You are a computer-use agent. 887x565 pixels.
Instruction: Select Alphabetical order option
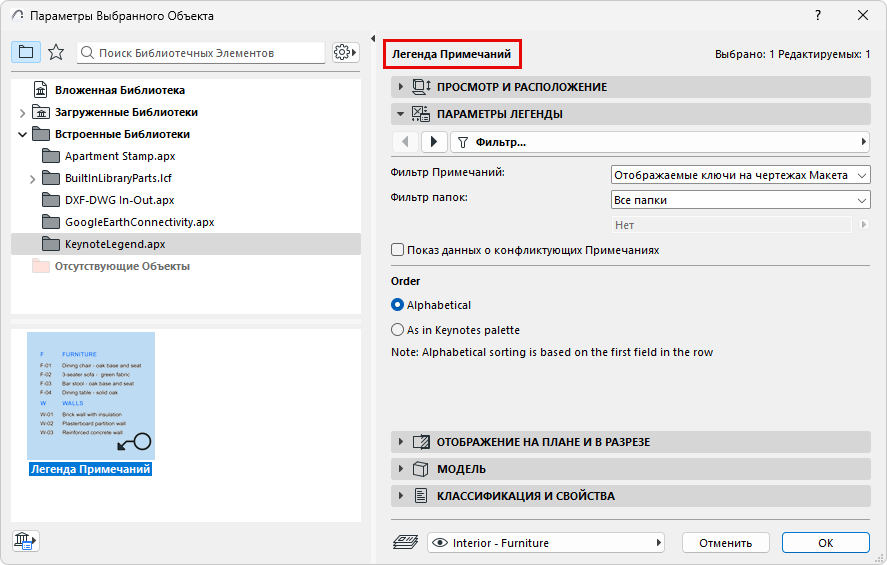point(398,305)
